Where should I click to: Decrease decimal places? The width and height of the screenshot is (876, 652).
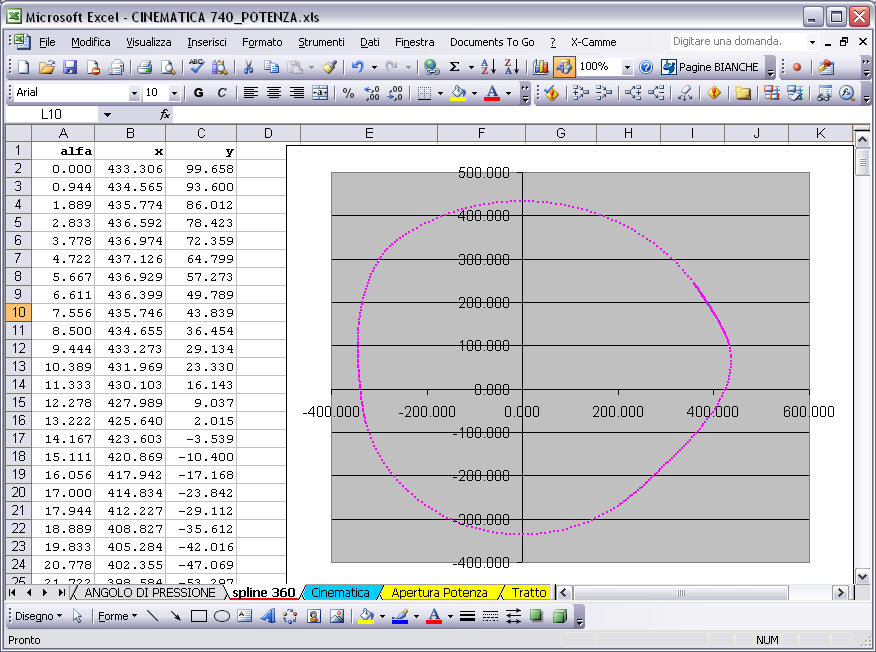point(395,93)
